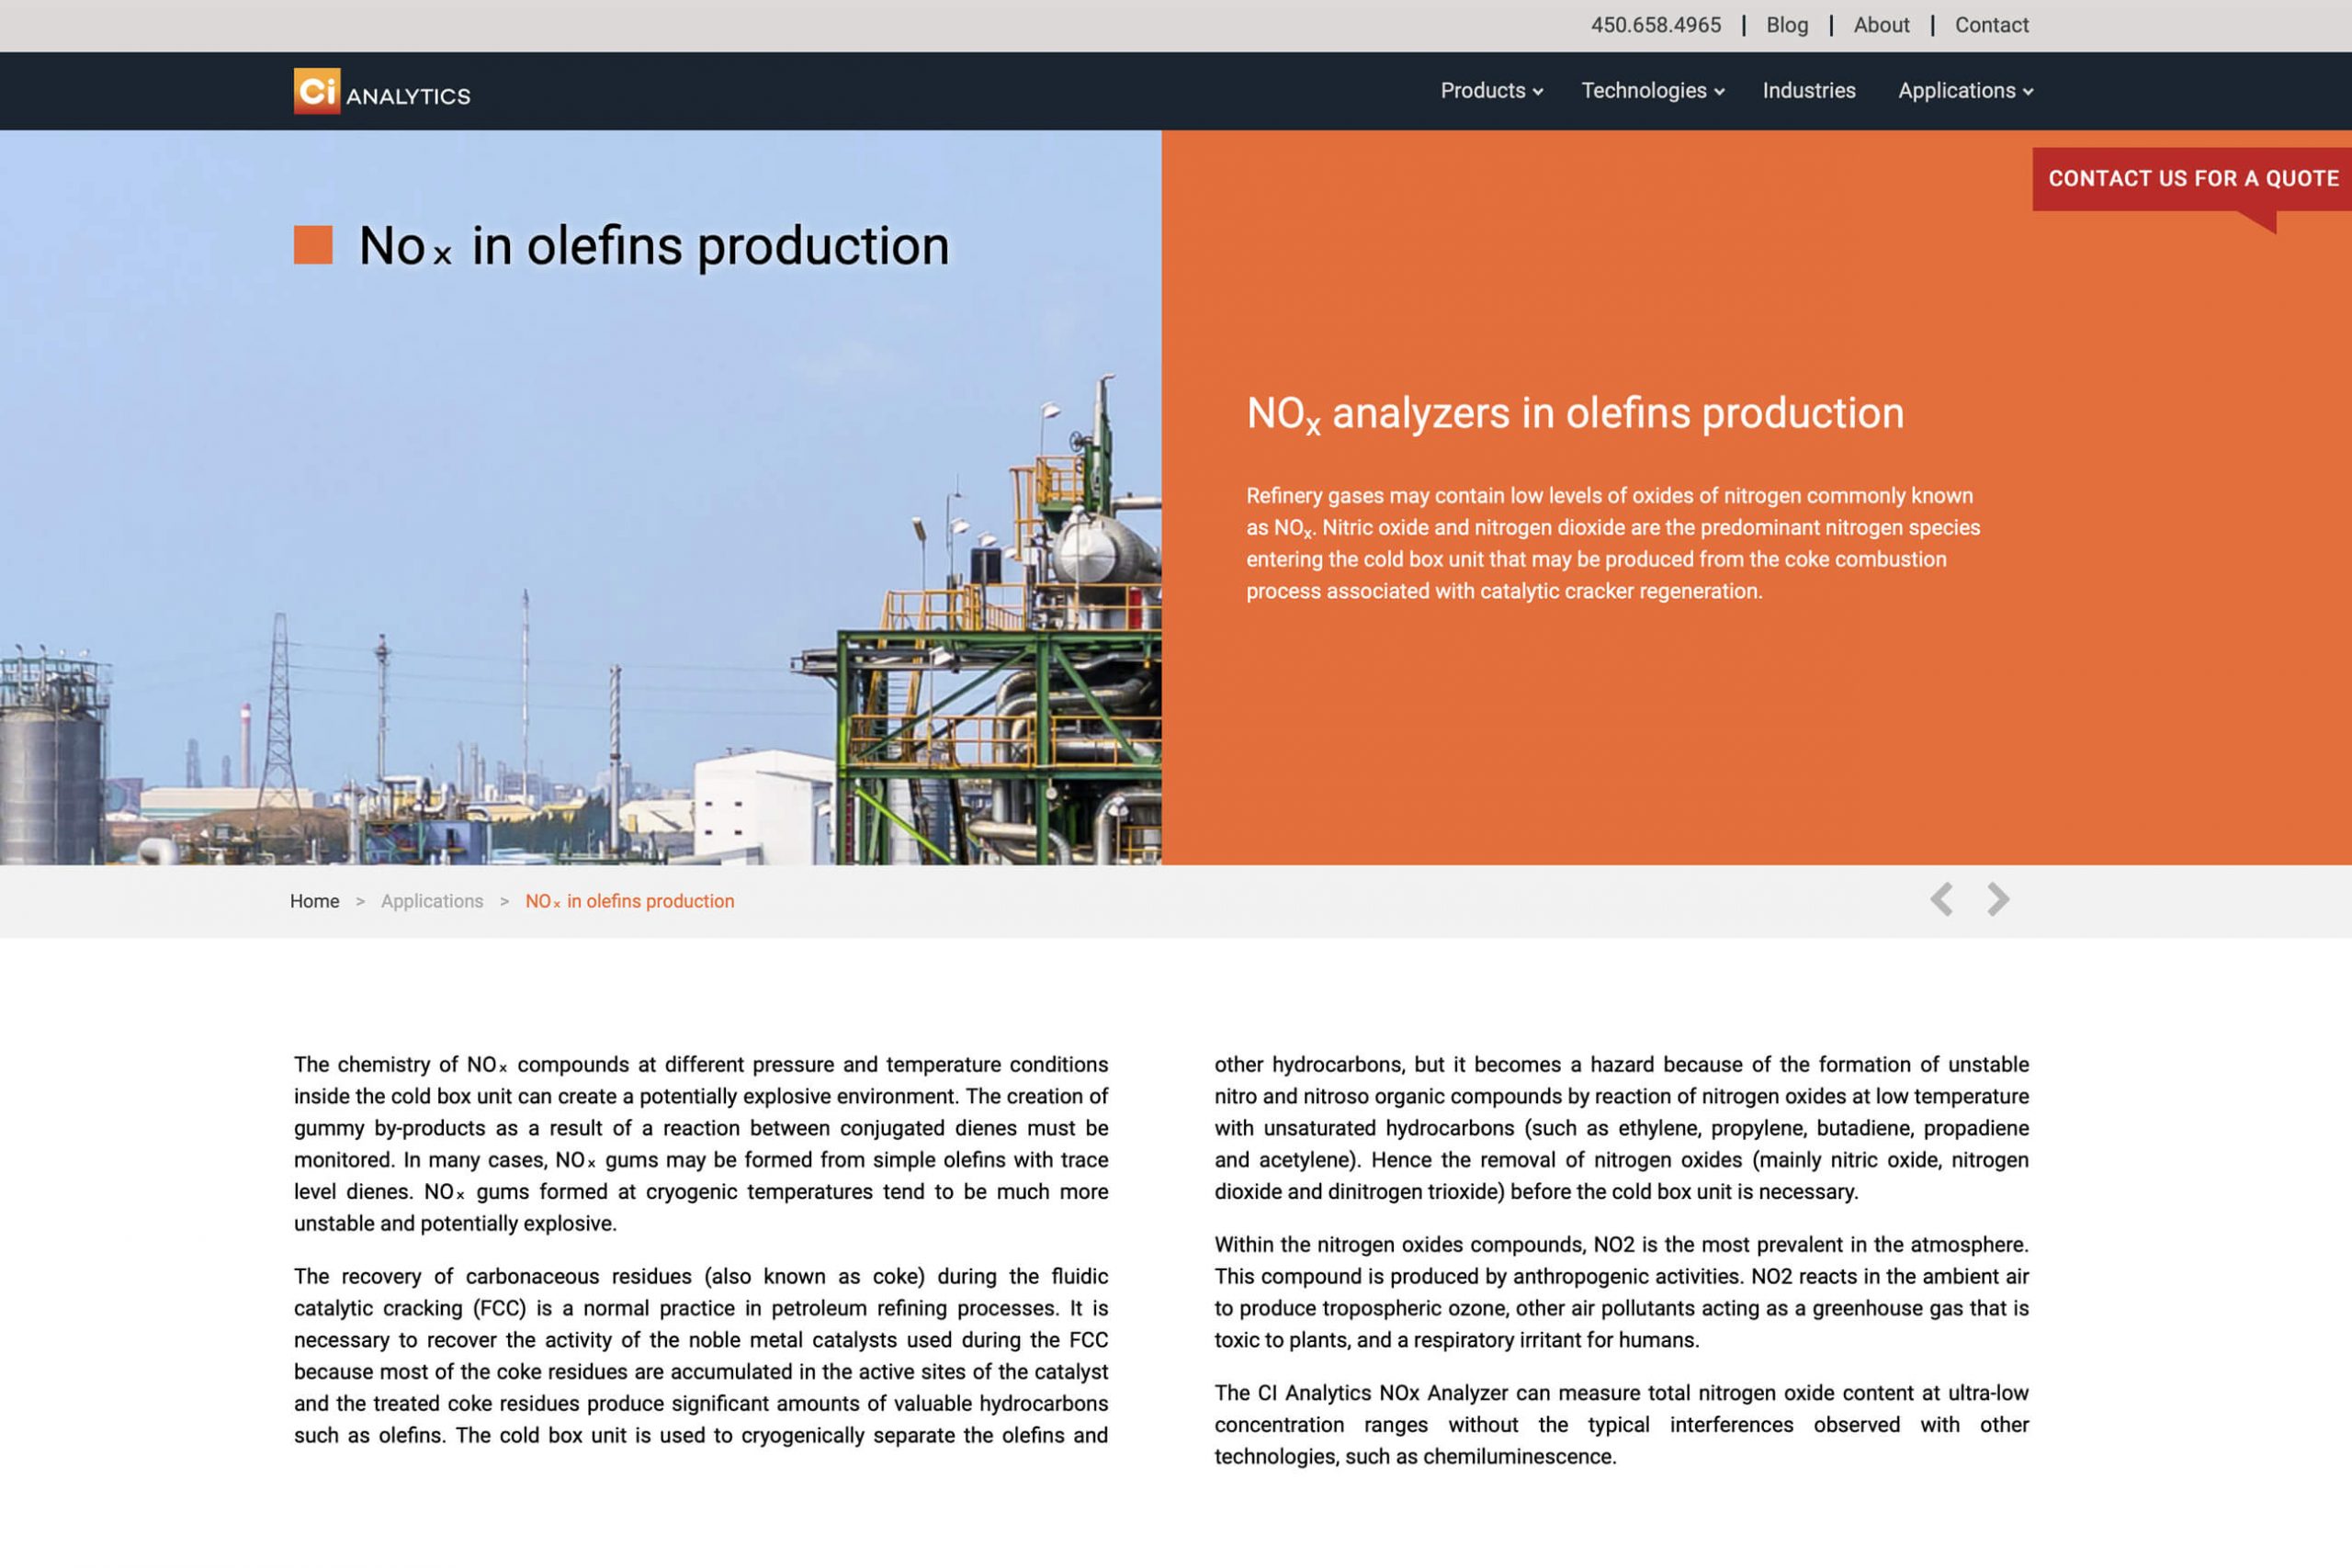Open the Industries menu item
Image resolution: width=2352 pixels, height=1568 pixels.
pos(1808,91)
